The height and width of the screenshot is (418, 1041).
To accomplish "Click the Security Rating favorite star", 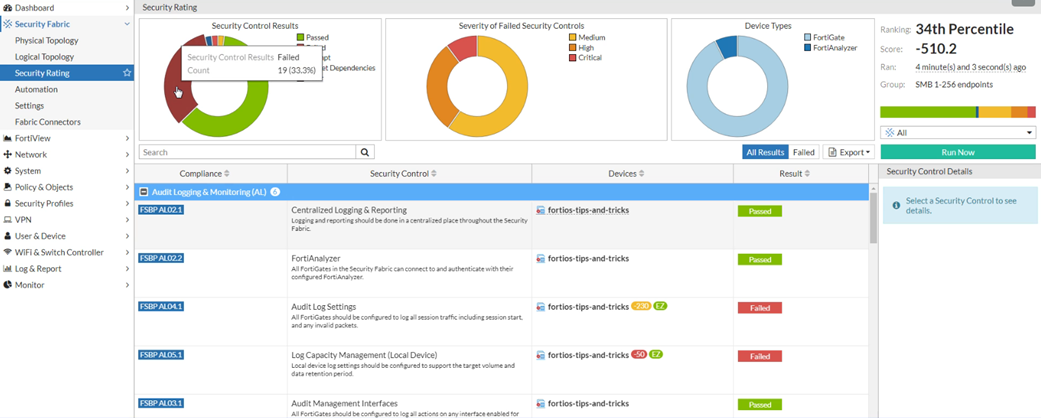I will 127,73.
